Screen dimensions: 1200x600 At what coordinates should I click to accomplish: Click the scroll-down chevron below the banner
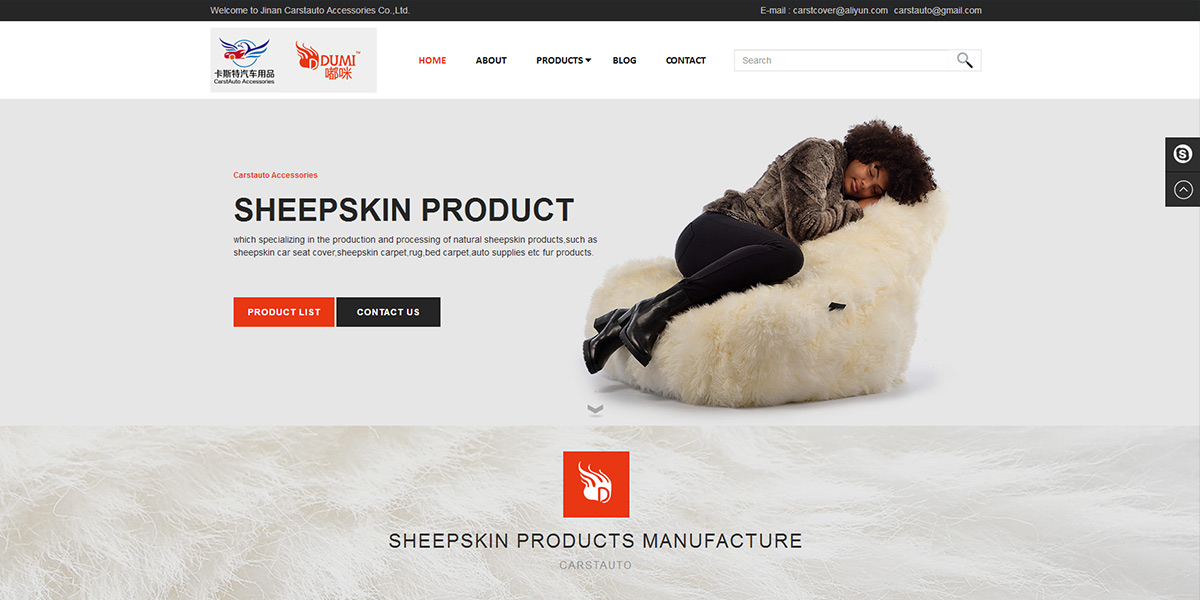(x=595, y=409)
